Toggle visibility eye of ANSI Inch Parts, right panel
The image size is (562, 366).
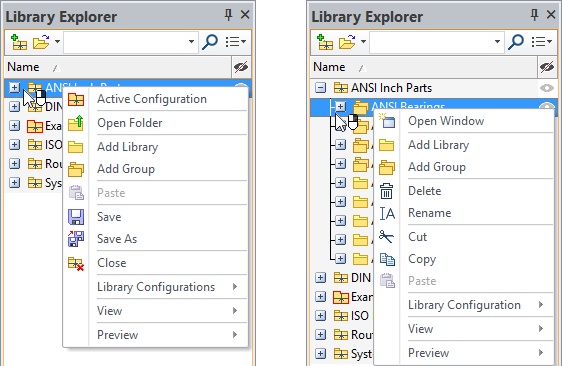tap(547, 88)
